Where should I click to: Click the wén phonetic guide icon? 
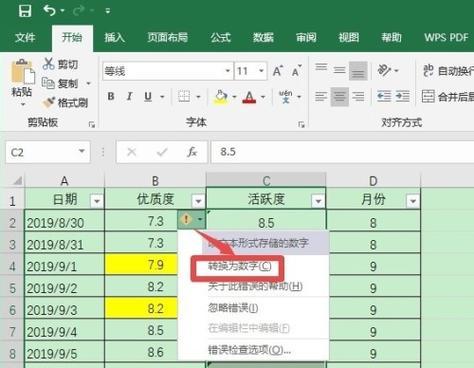click(x=286, y=97)
